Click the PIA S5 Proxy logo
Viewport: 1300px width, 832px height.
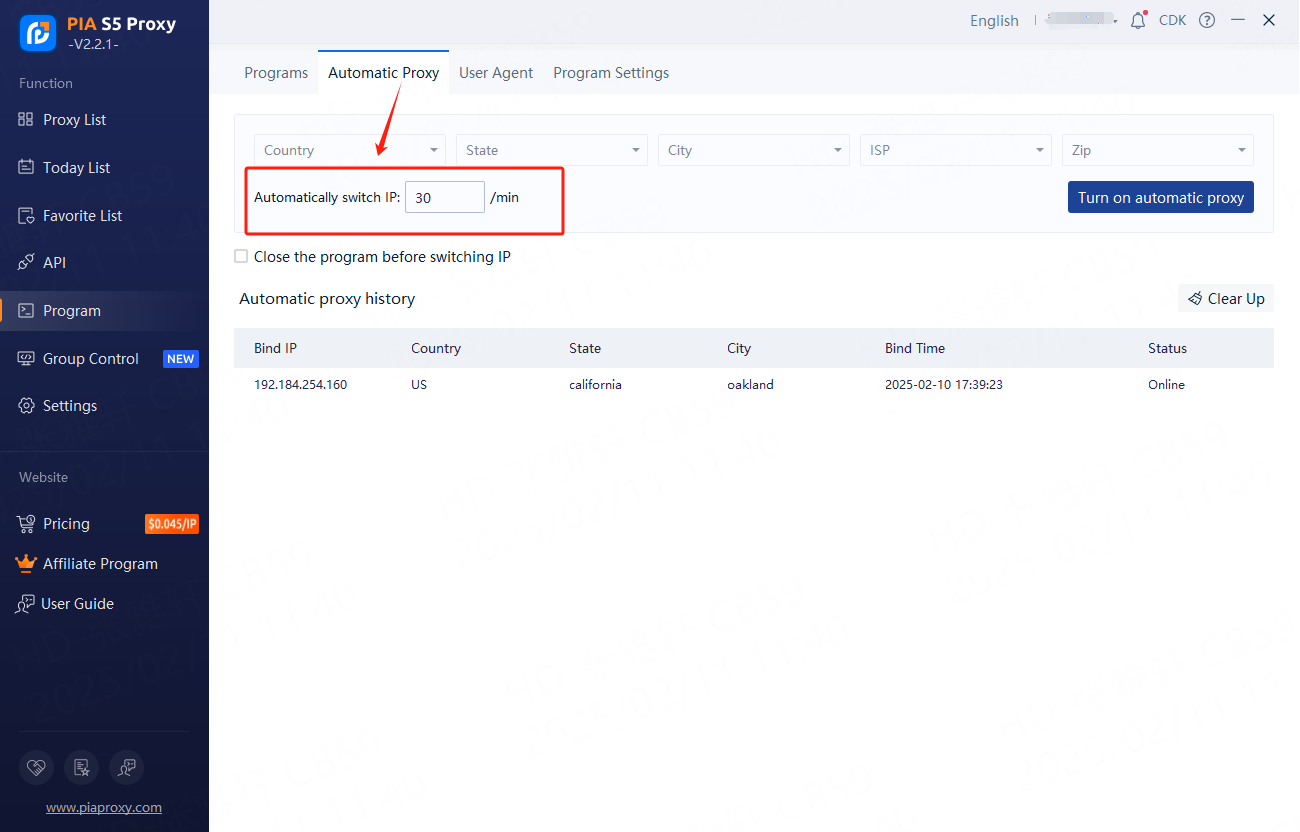click(x=38, y=32)
